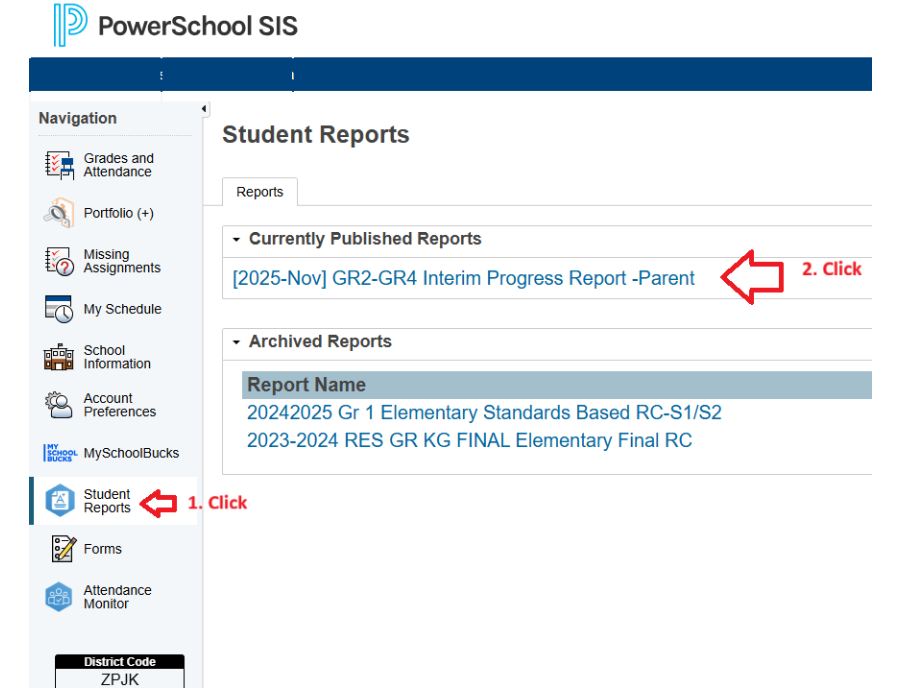Open the My Schedule calendar icon
Screen dimensions: 900x688
click(60, 309)
